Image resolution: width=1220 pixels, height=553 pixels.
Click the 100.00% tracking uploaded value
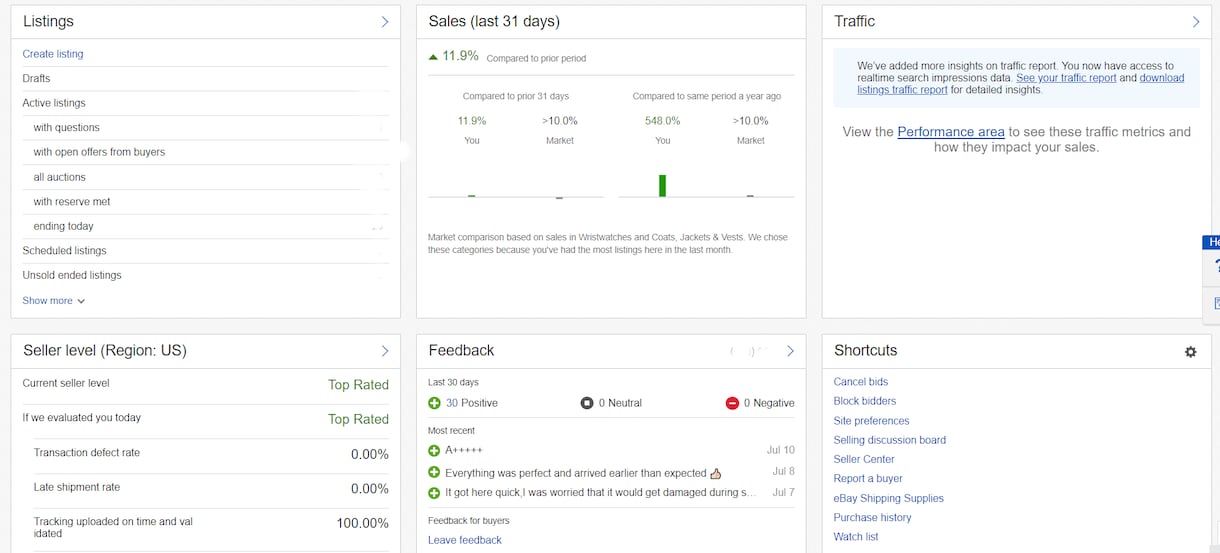pos(363,523)
